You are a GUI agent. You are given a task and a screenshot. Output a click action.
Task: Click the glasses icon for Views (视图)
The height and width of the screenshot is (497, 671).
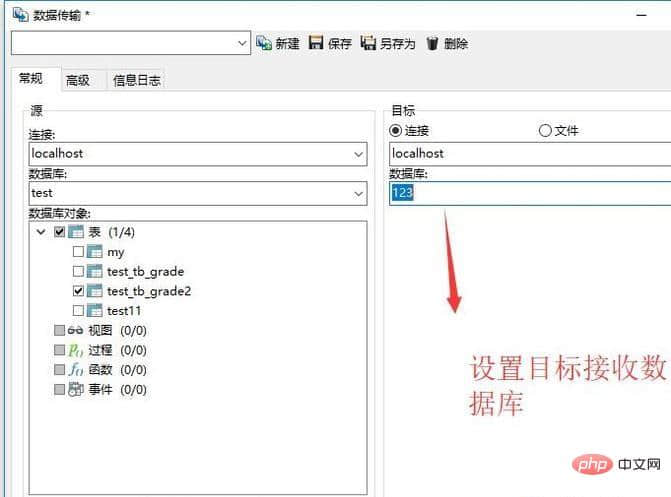[x=75, y=330]
